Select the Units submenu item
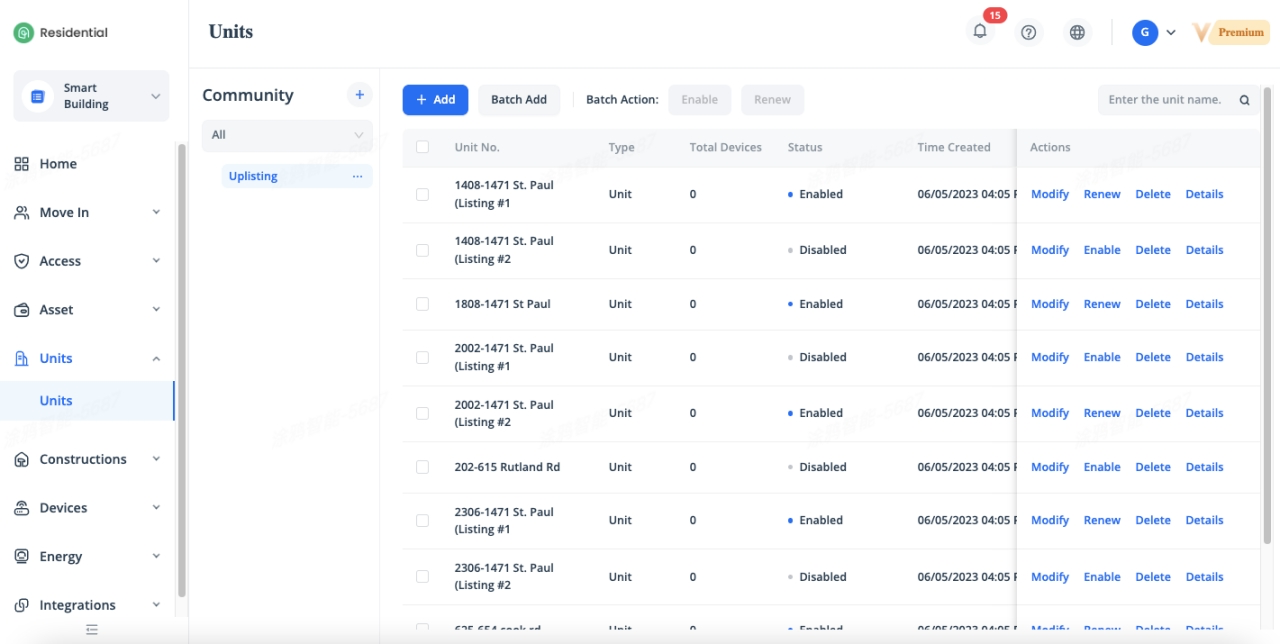Viewport: 1280px width, 644px height. (56, 401)
